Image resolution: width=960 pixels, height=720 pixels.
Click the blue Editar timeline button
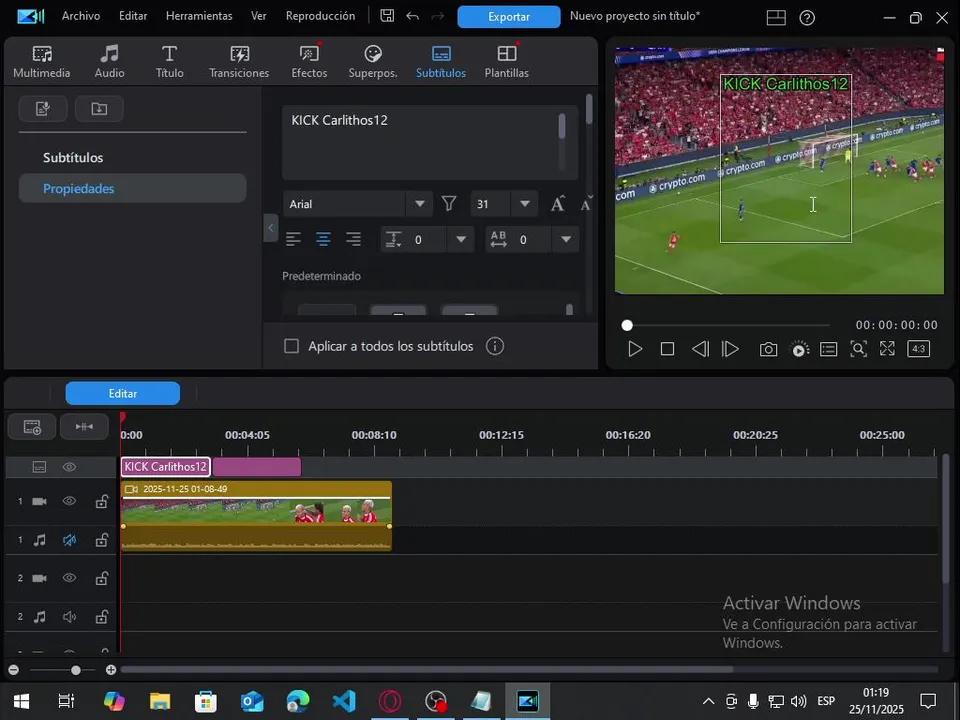[122, 394]
